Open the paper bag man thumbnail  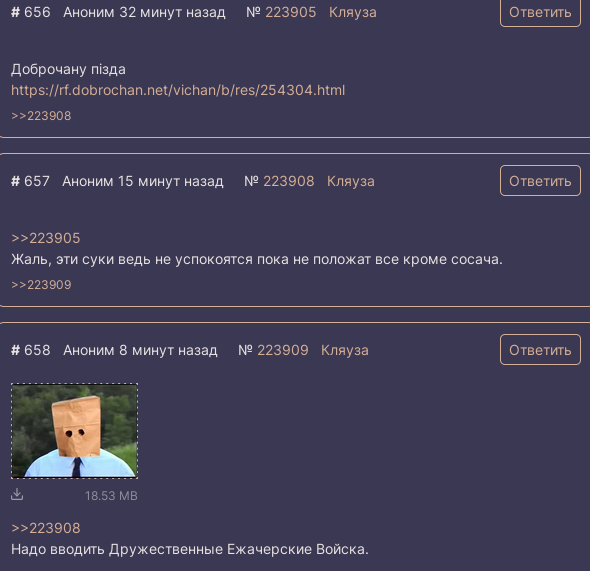pos(75,431)
